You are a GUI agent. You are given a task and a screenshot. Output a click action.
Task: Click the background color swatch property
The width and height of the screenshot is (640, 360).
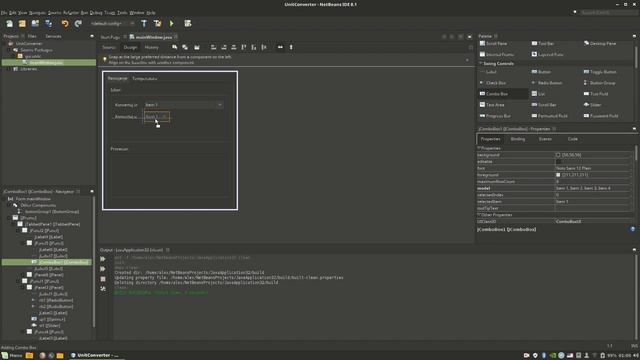point(558,155)
